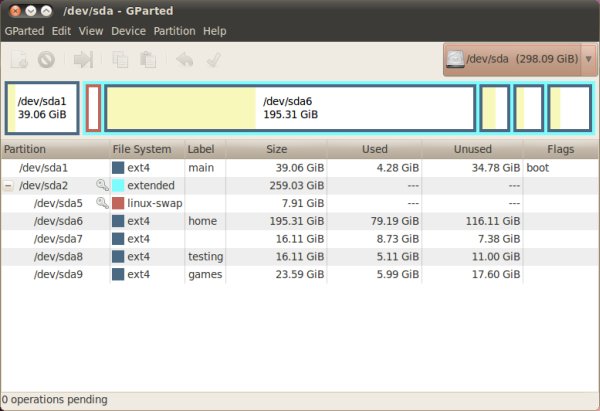The width and height of the screenshot is (600, 411).
Task: Click the 79.19 GiB used value
Action: click(x=395, y=221)
